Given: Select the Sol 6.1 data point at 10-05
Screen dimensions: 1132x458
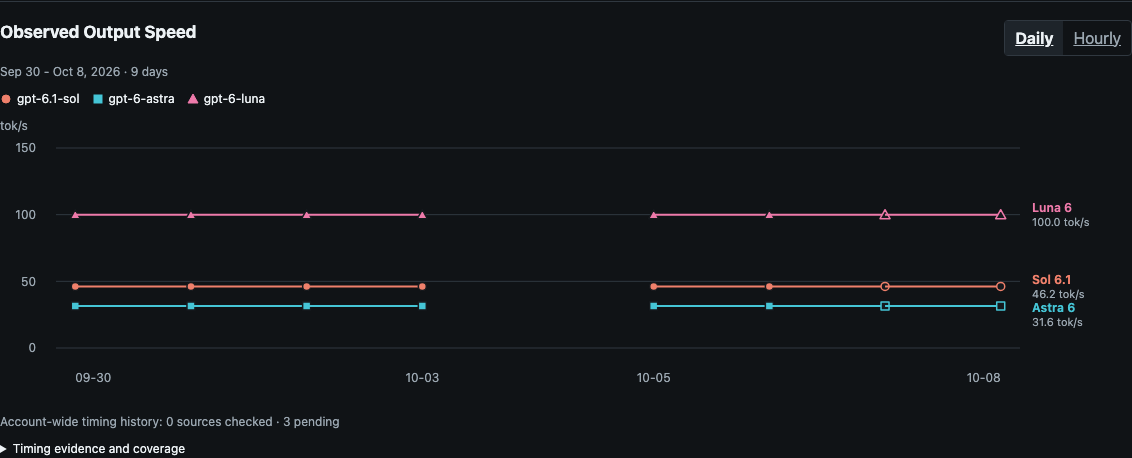Looking at the screenshot, I should click(654, 287).
